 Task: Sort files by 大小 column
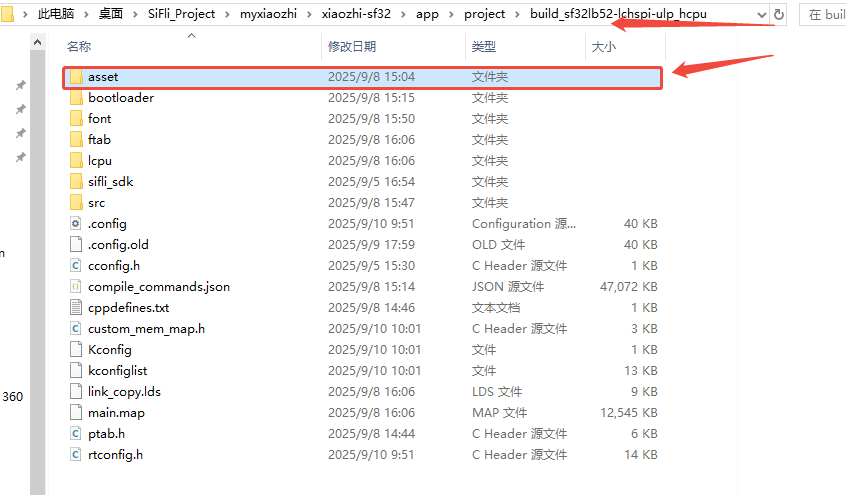(x=604, y=46)
